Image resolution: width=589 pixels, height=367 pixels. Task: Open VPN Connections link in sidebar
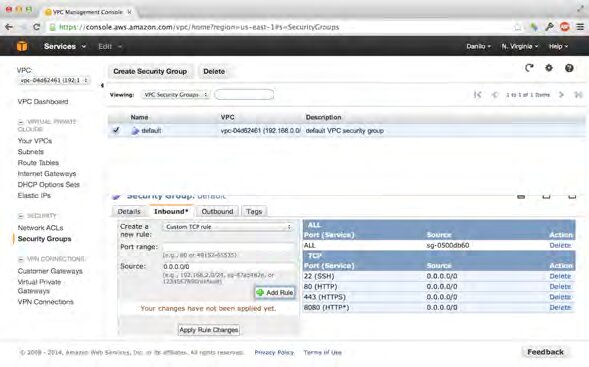click(x=45, y=302)
